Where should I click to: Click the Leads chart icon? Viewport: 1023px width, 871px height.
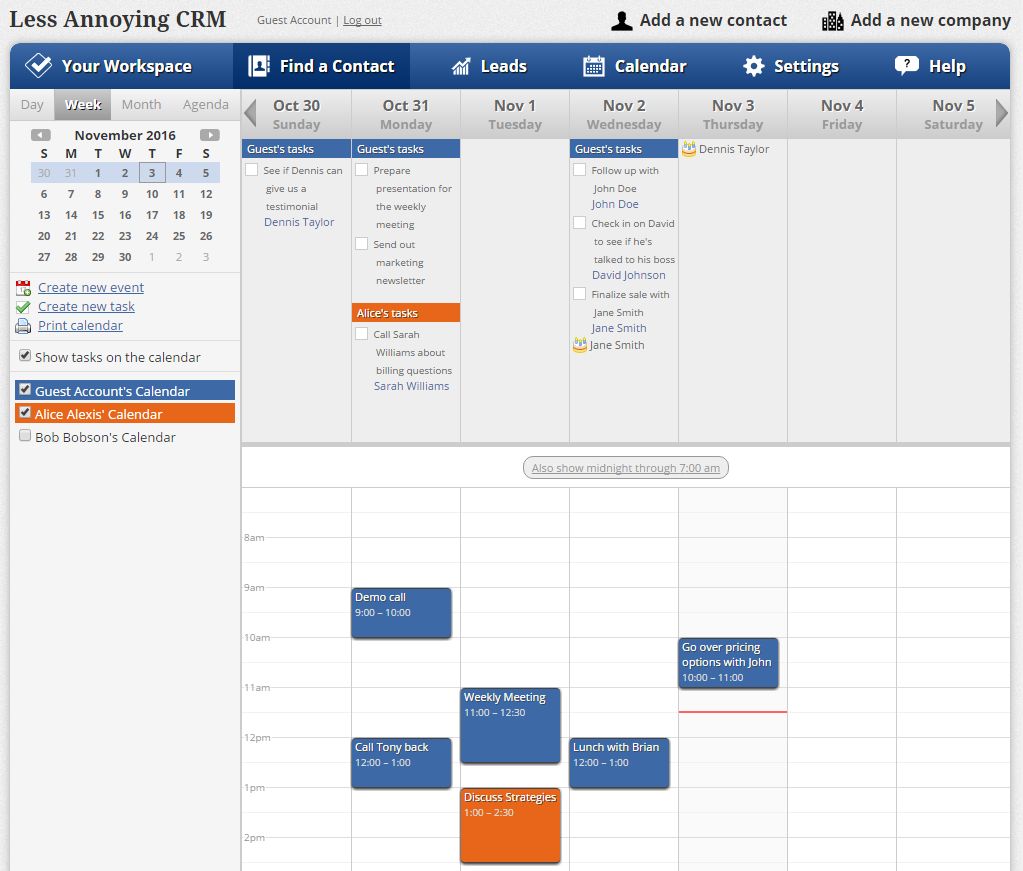coord(461,66)
